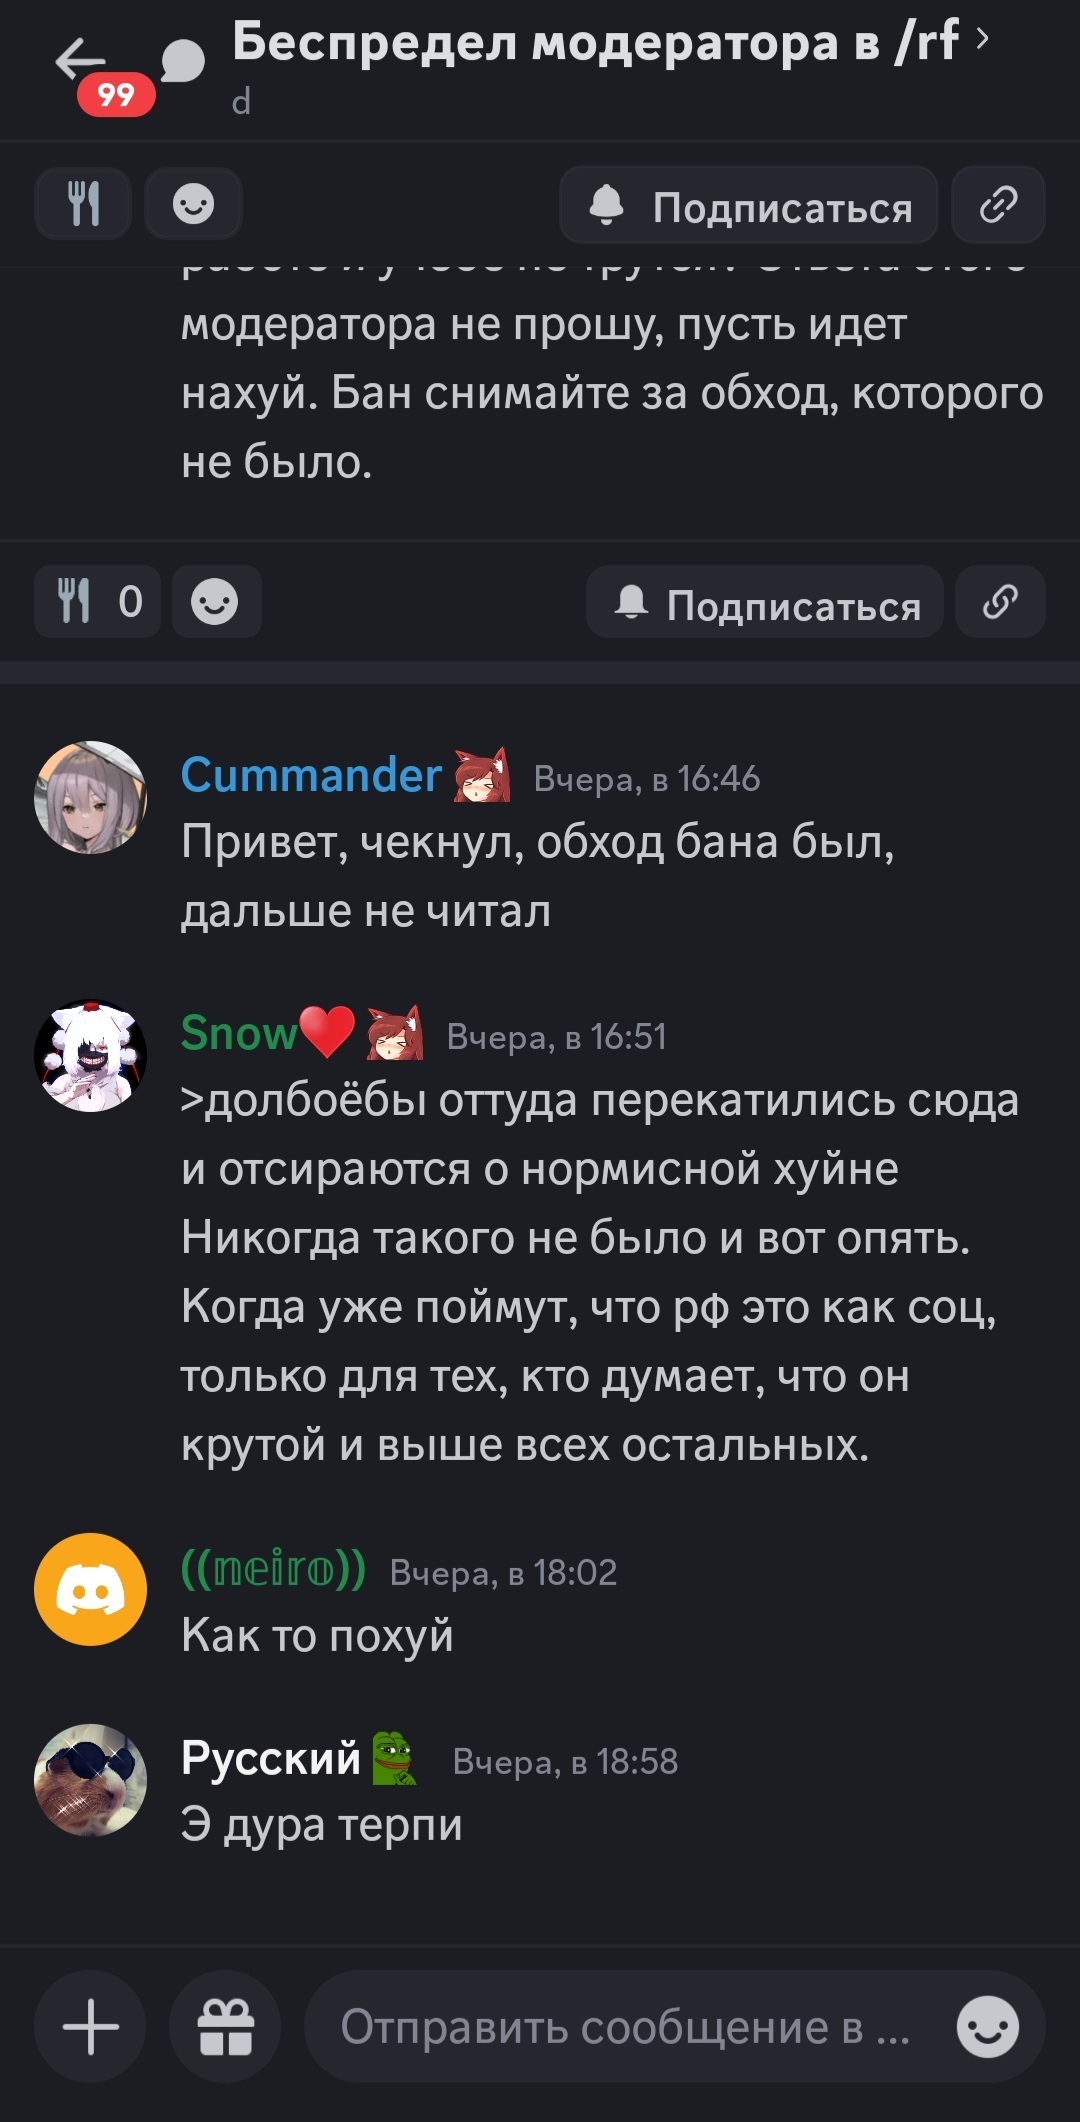This screenshot has height=2122, width=1080.
Task: Open Cummander's username profile
Action: click(x=311, y=775)
